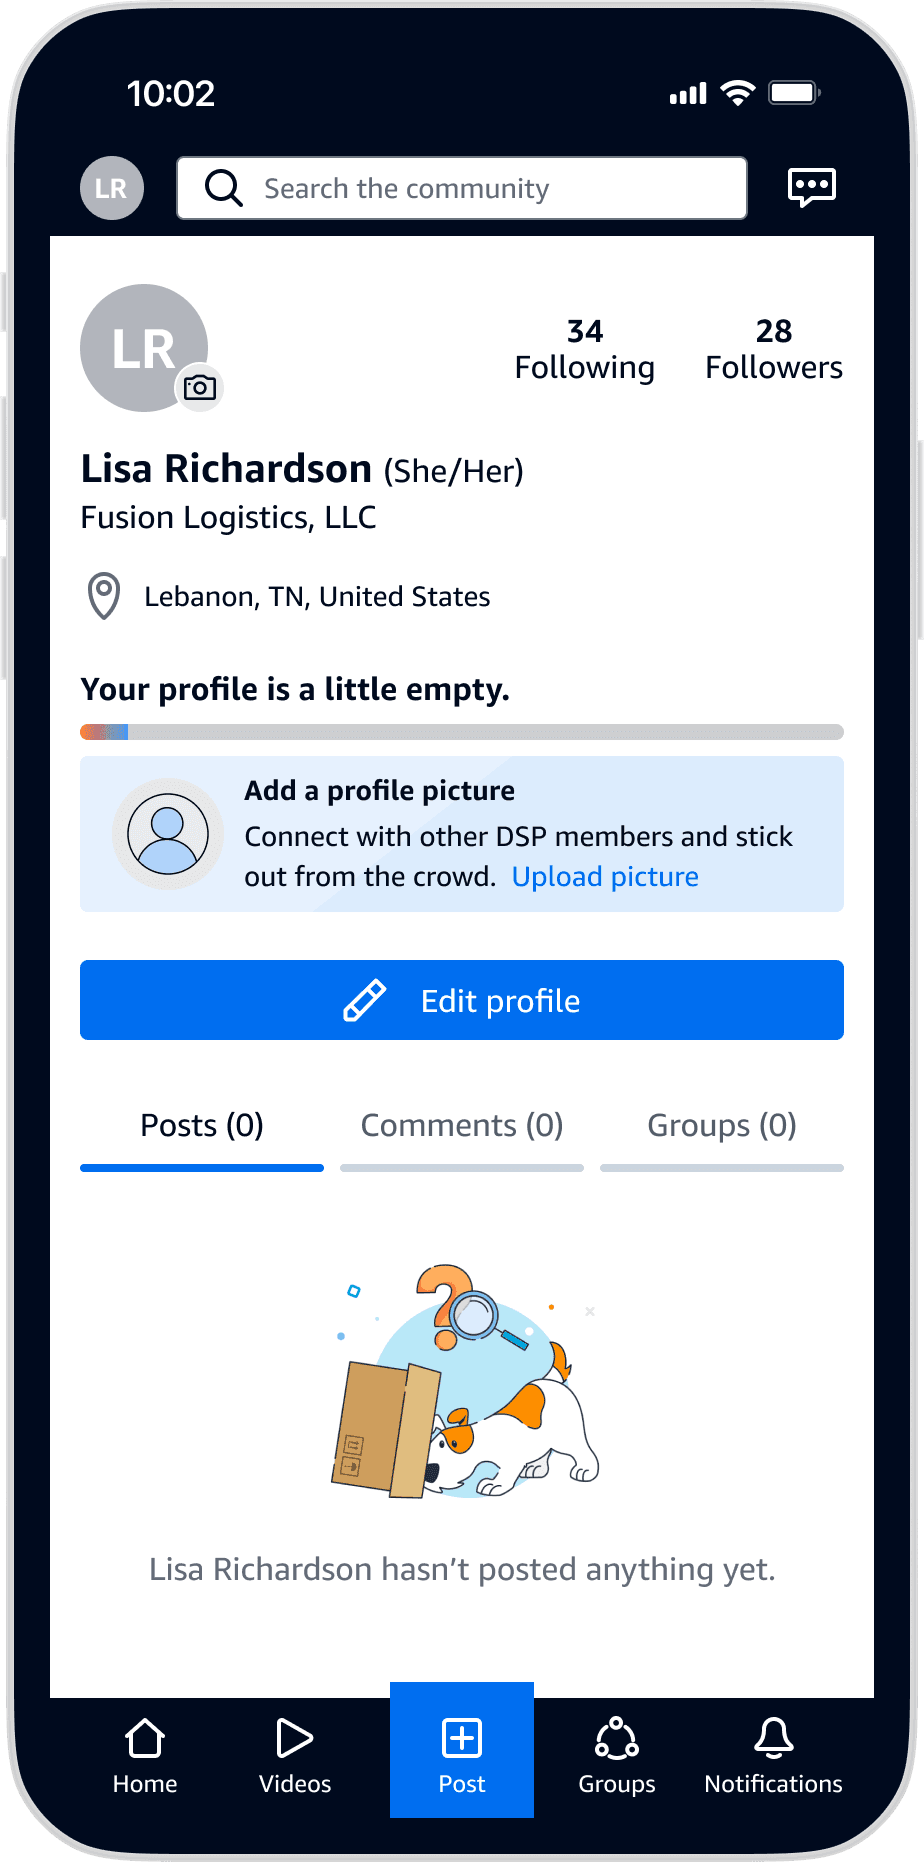Click the profile completion progress bar
The width and height of the screenshot is (924, 1862).
[462, 732]
